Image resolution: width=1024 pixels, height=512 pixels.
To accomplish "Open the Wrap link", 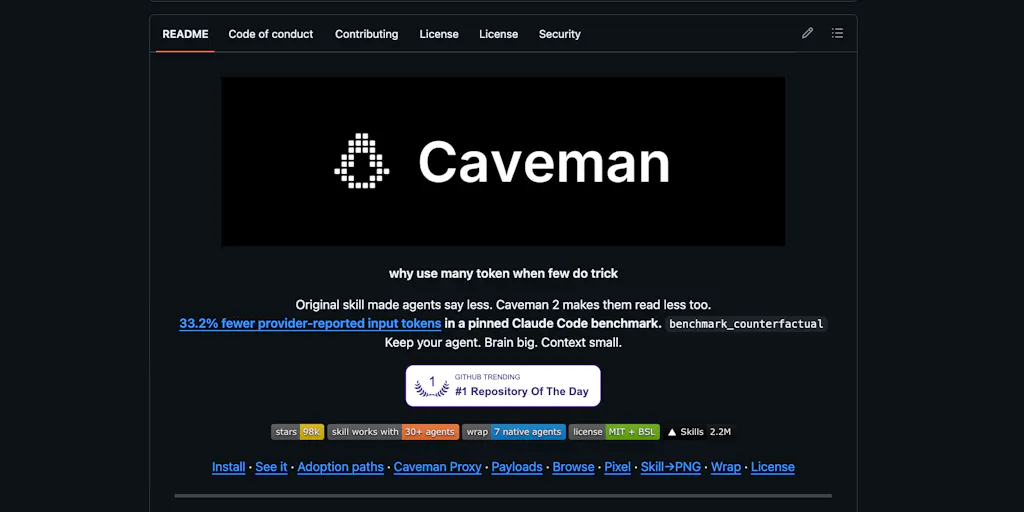I will click(x=726, y=467).
